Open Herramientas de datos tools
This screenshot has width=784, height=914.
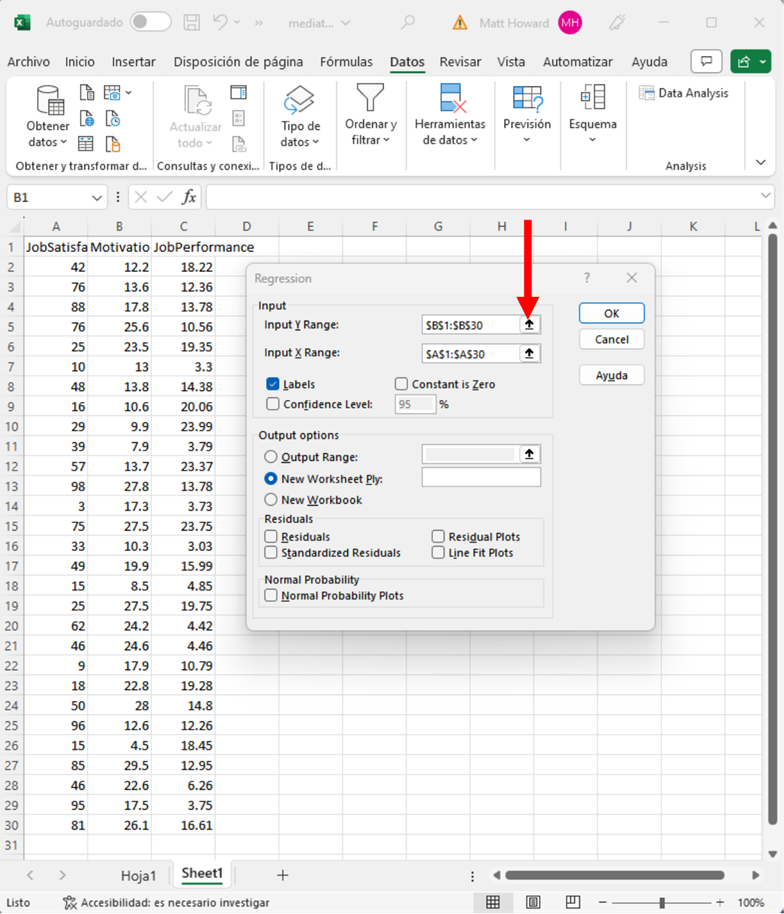[x=450, y=115]
